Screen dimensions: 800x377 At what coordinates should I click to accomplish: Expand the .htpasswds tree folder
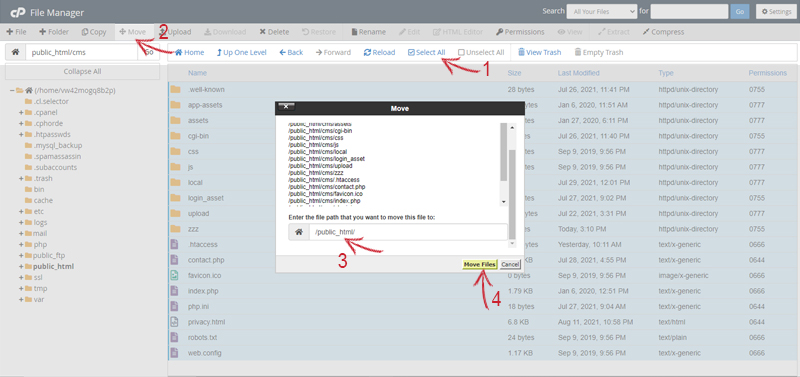[21, 134]
